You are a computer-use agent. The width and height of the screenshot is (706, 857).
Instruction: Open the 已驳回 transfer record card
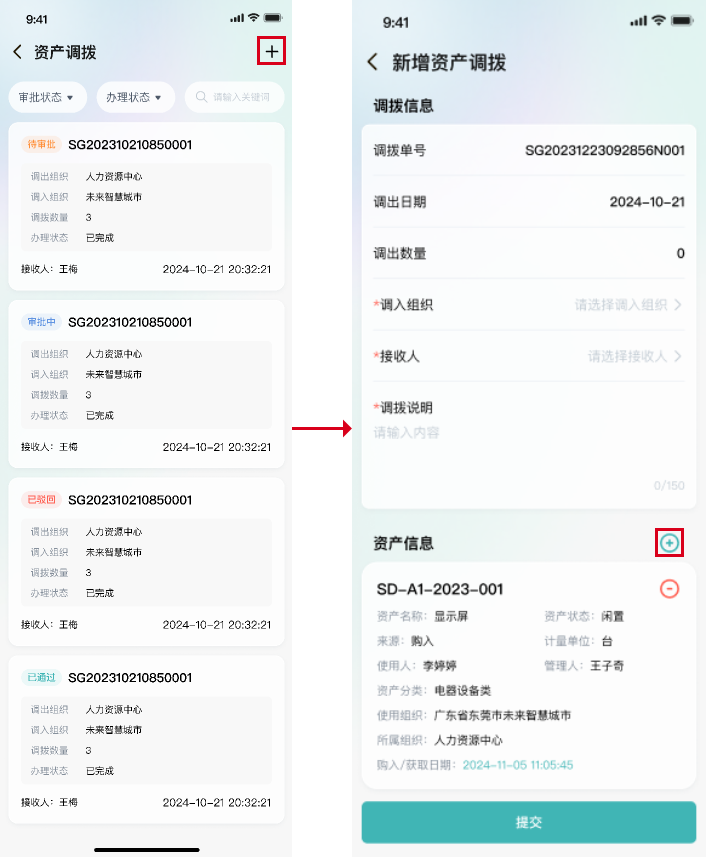[x=146, y=561]
